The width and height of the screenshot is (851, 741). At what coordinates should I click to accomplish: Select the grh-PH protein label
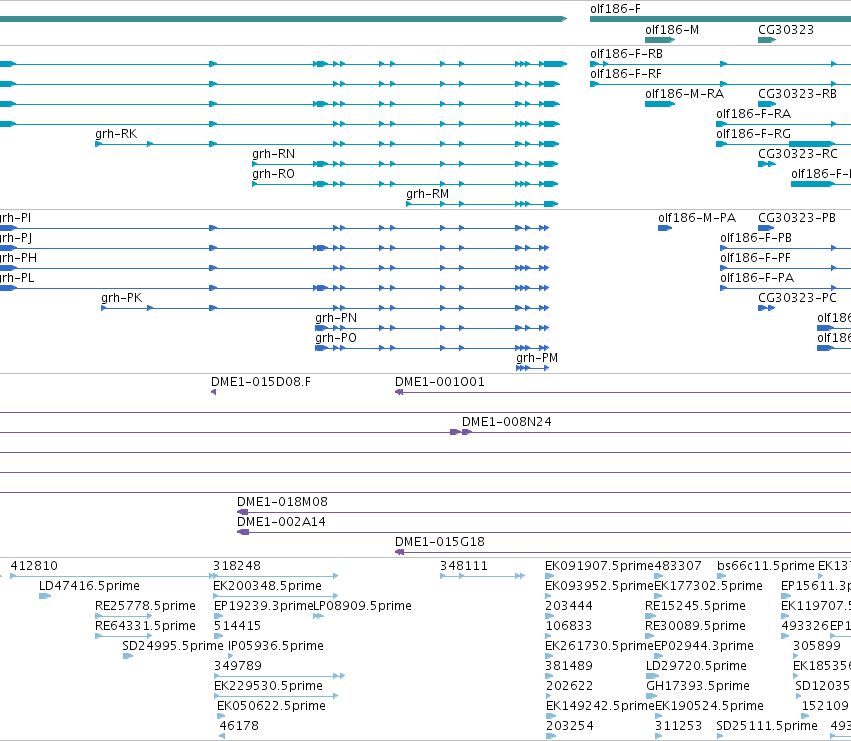pos(18,258)
